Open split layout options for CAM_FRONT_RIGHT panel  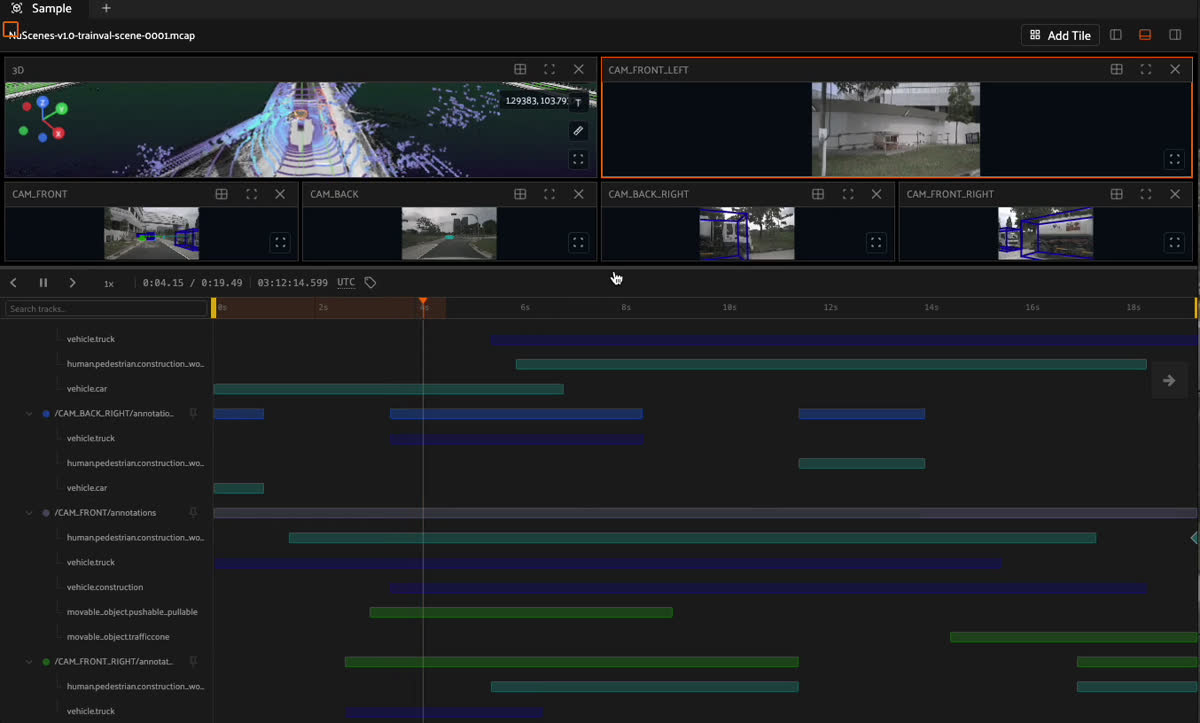(1117, 194)
